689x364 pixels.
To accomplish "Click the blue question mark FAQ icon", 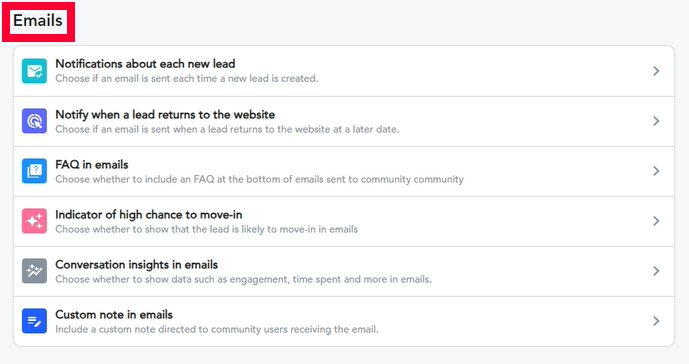I will [34, 171].
